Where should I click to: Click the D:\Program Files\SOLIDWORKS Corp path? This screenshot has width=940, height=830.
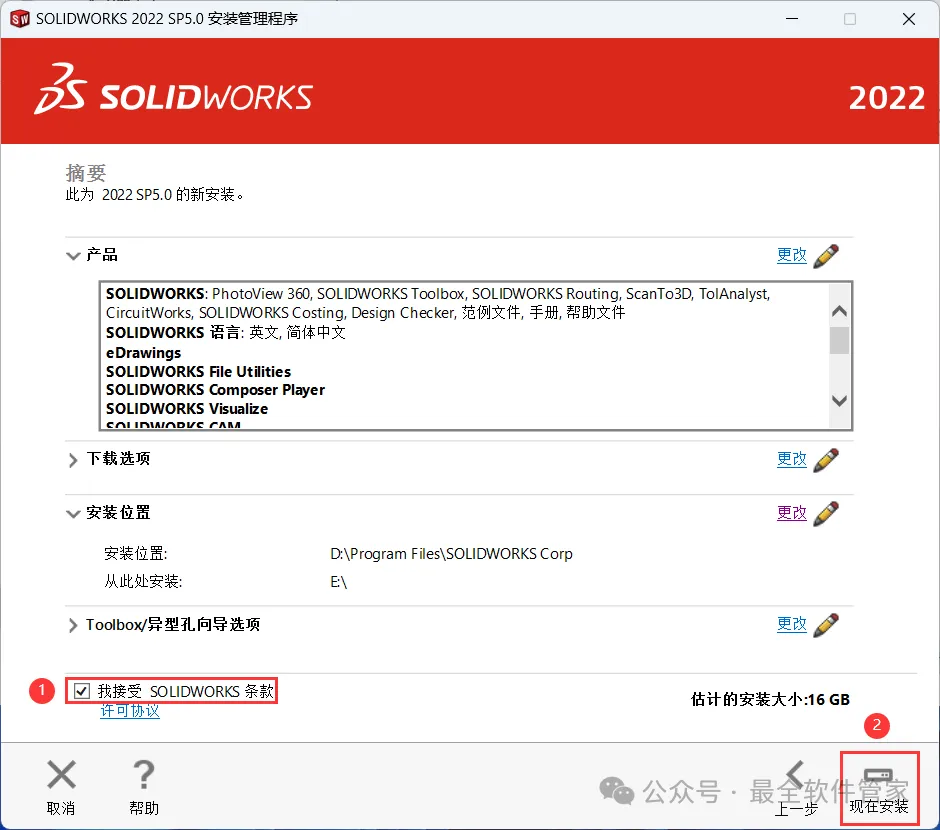pos(451,554)
